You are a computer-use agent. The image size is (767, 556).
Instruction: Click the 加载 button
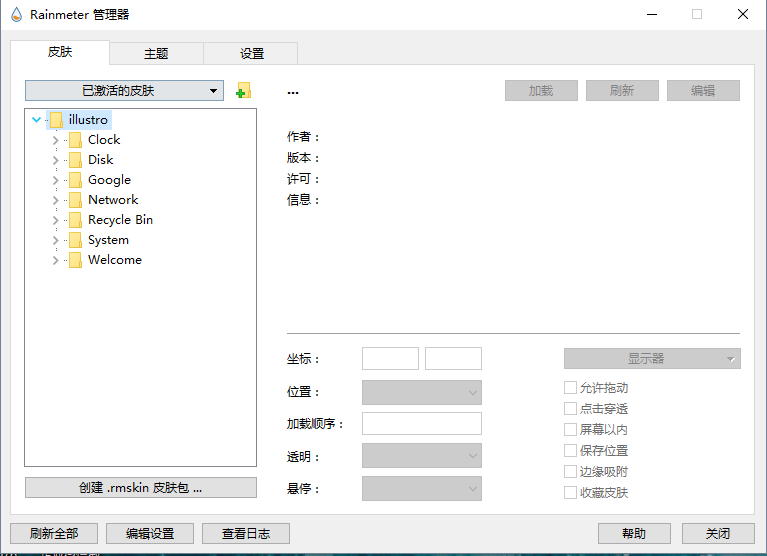pyautogui.click(x=541, y=90)
